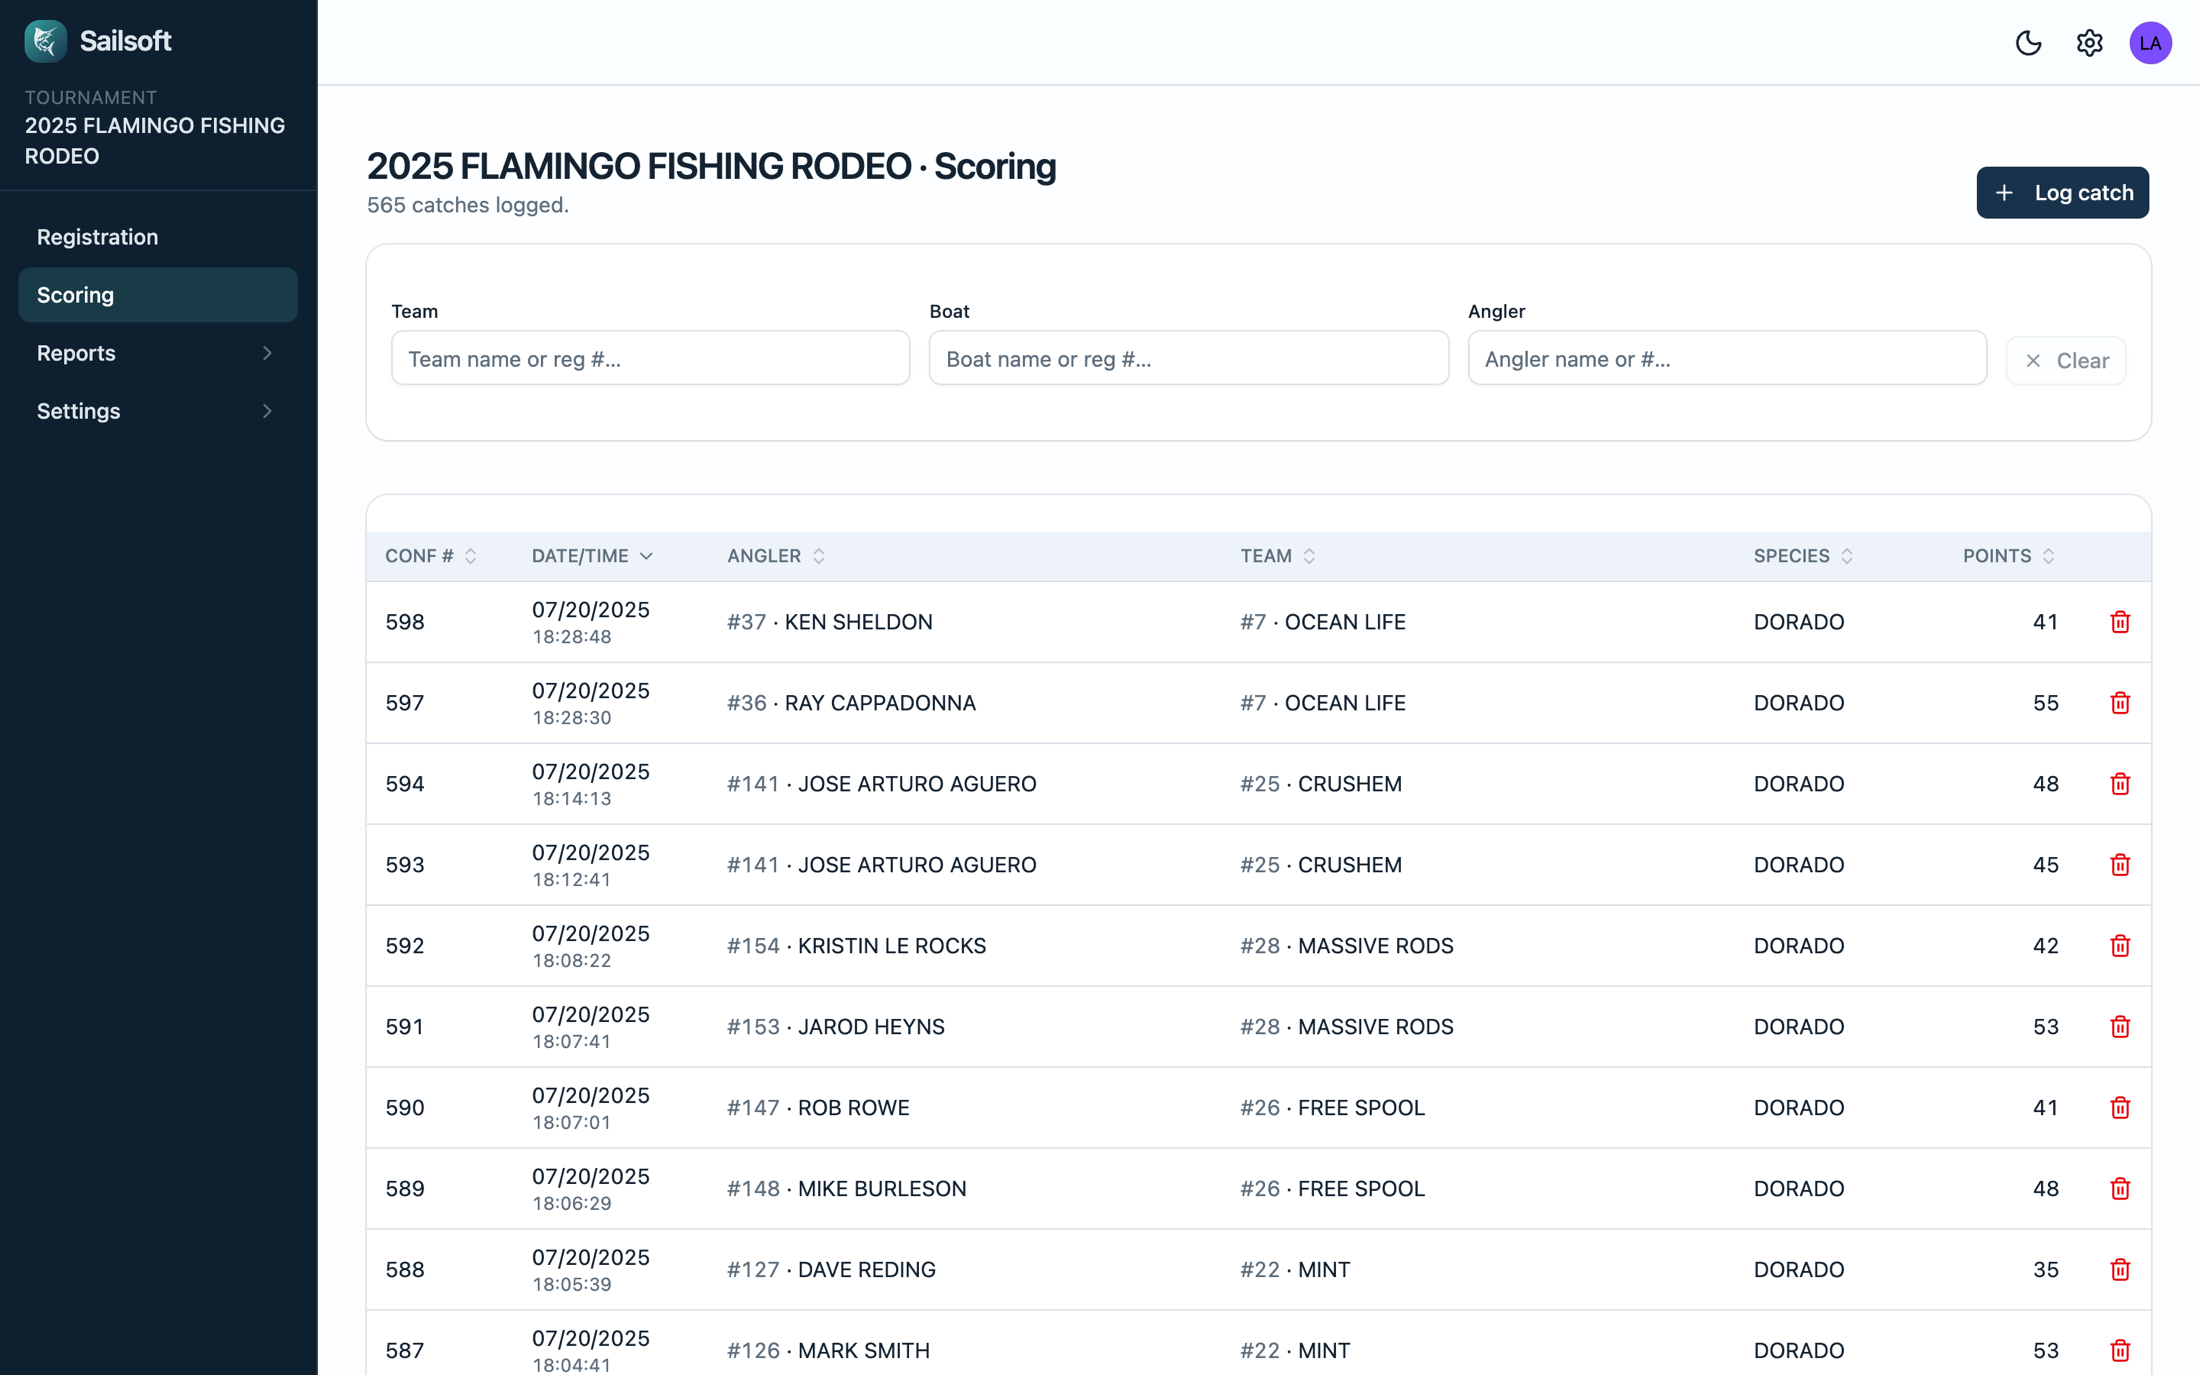Click conf number 598 cell
2200x1375 pixels.
[x=405, y=622]
